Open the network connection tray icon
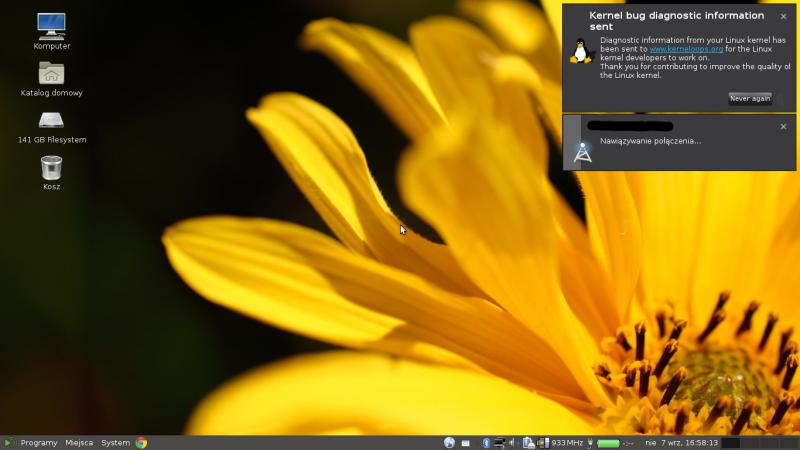 click(x=498, y=443)
